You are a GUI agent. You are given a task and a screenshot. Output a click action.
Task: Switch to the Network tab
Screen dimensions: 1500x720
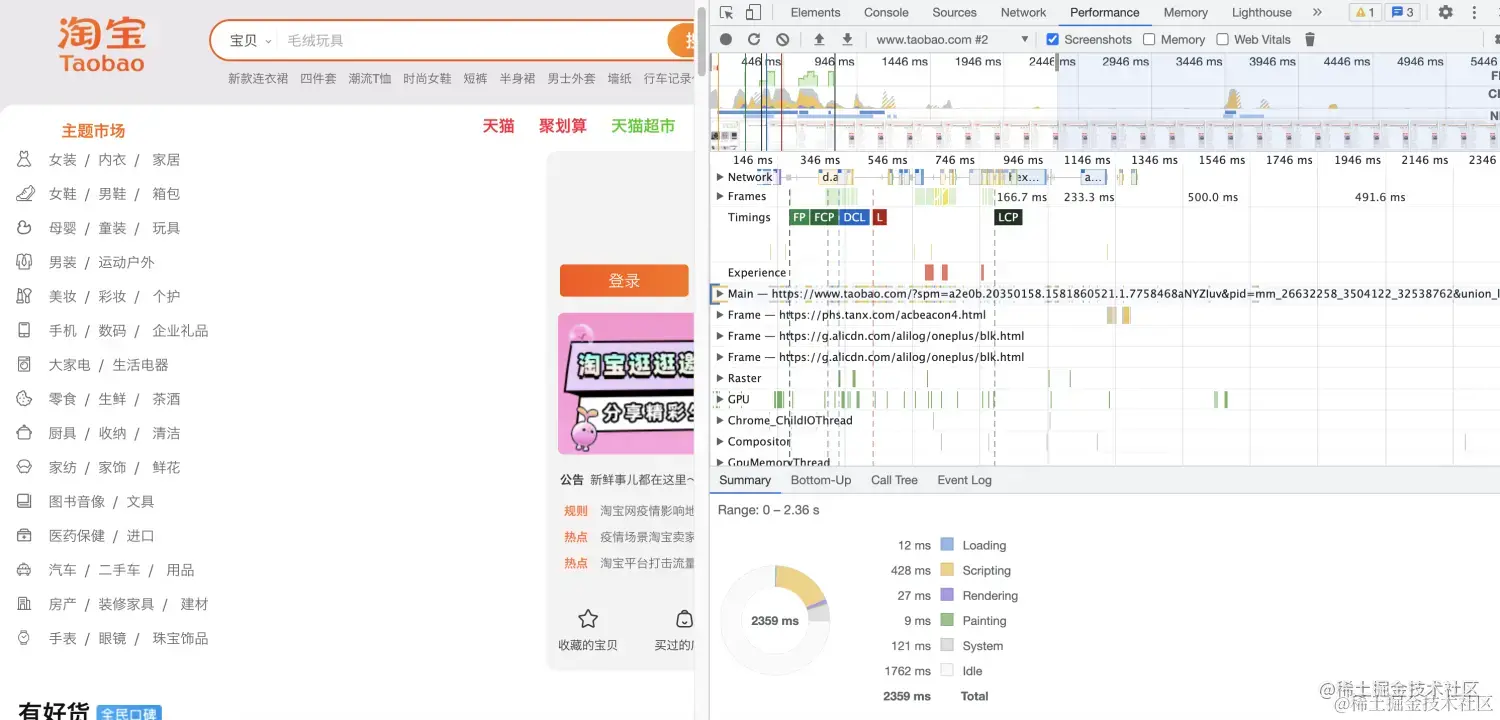[1023, 12]
